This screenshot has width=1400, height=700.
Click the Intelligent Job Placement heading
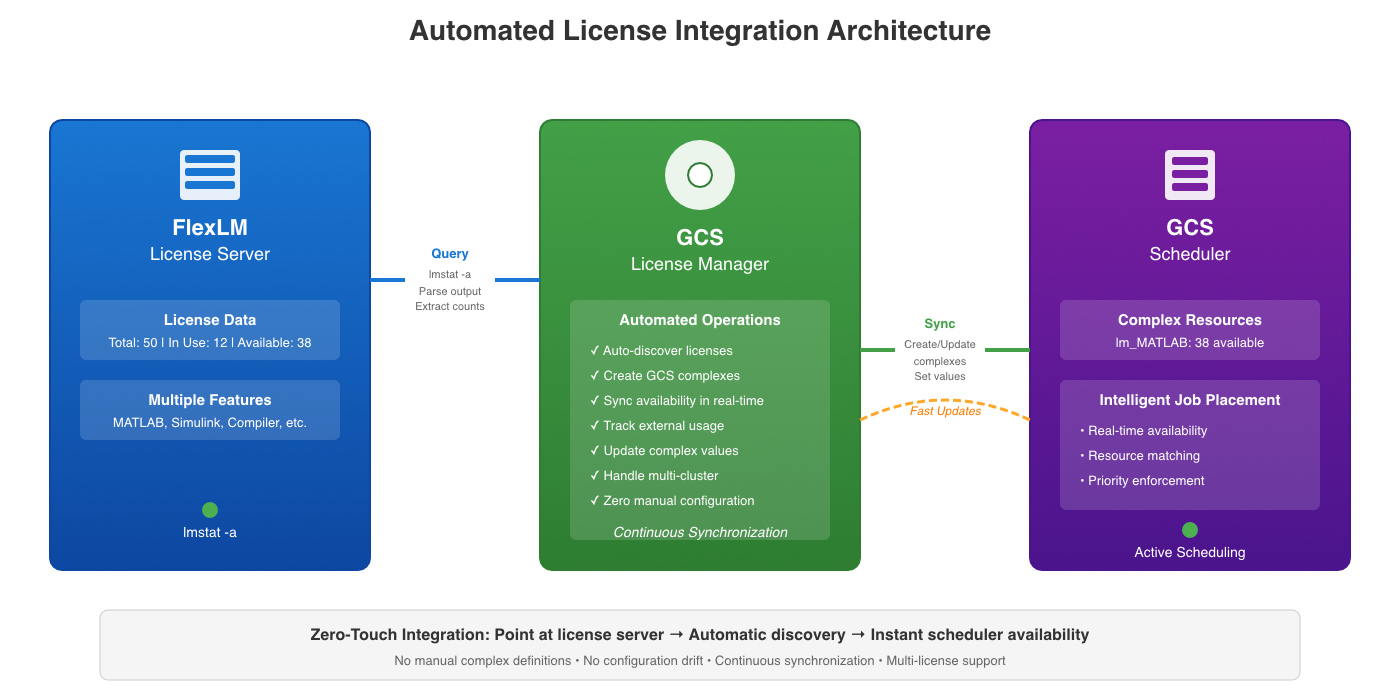1190,400
